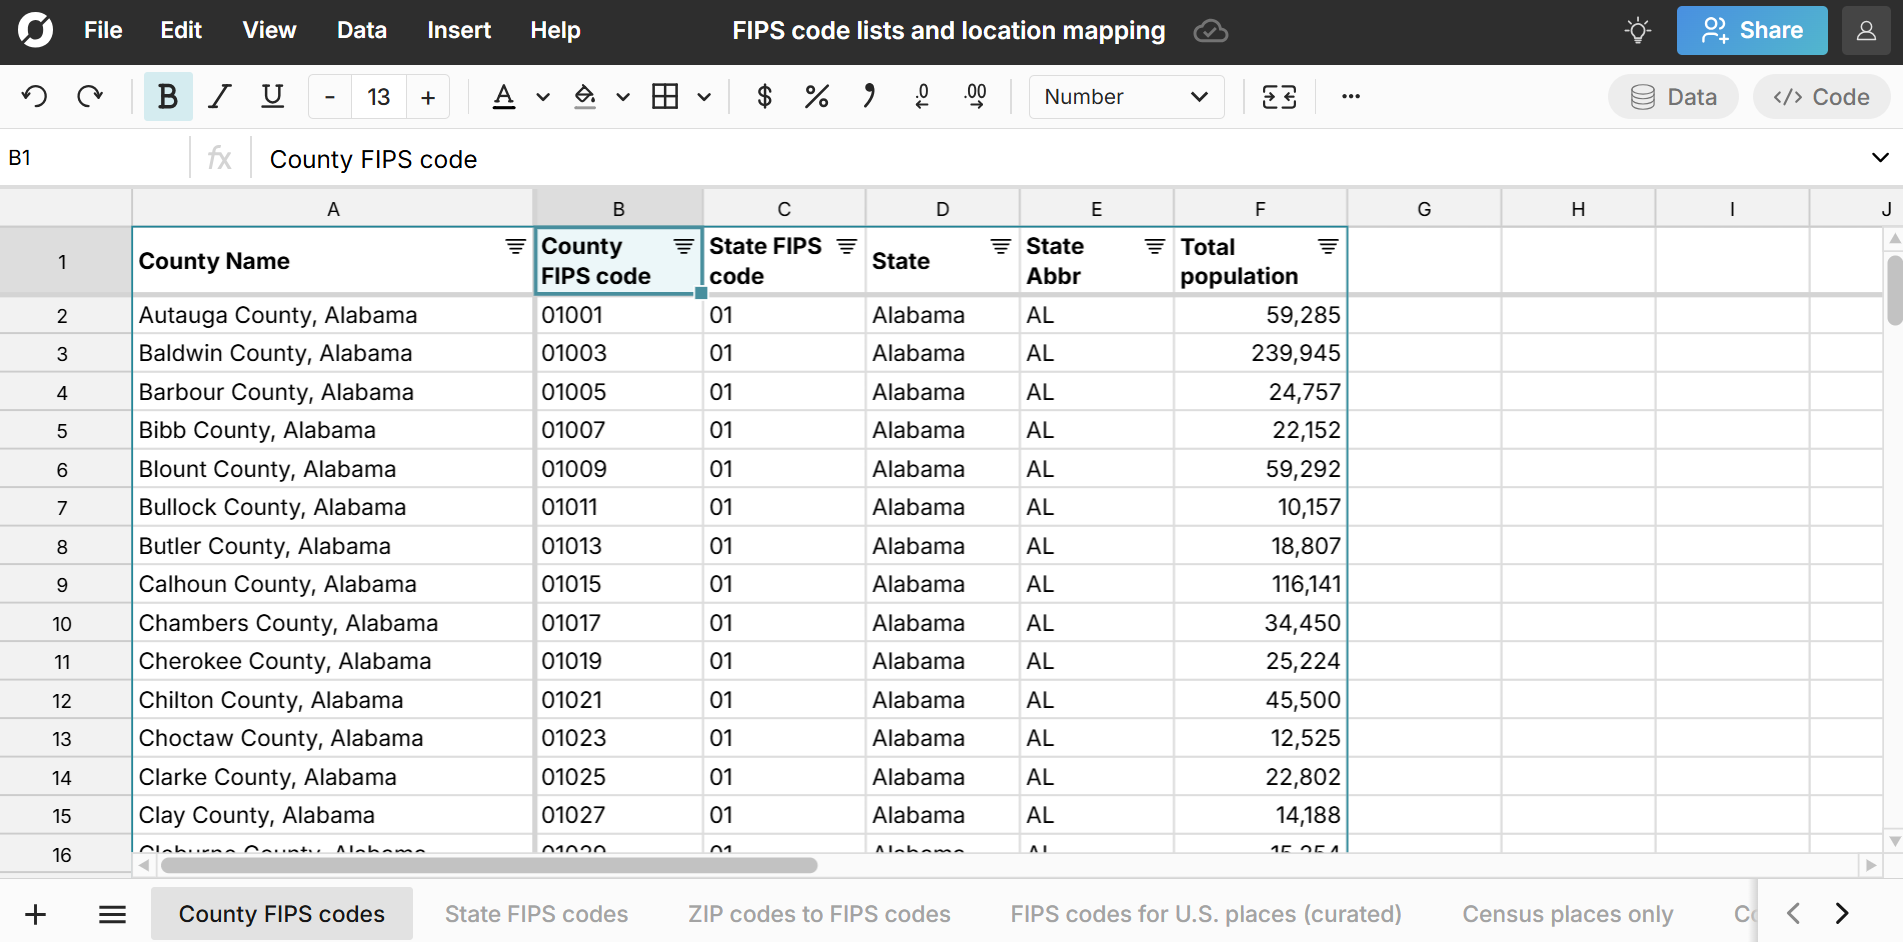Open the sheet list hamburger icon
1903x942 pixels.
(112, 914)
